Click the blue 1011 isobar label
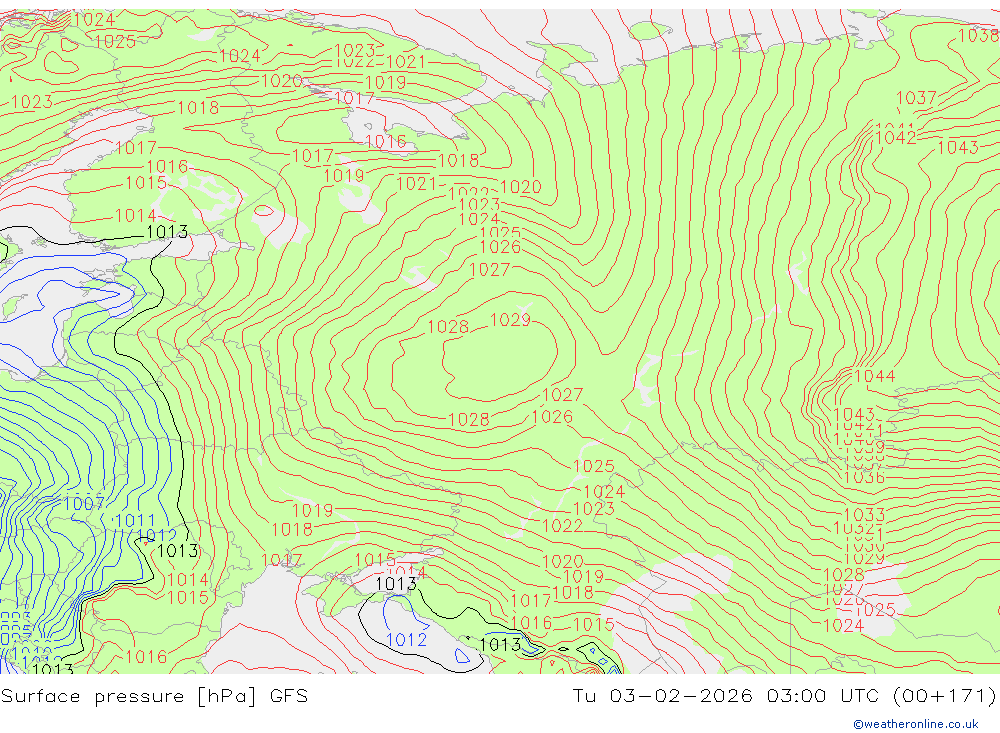 click(135, 521)
